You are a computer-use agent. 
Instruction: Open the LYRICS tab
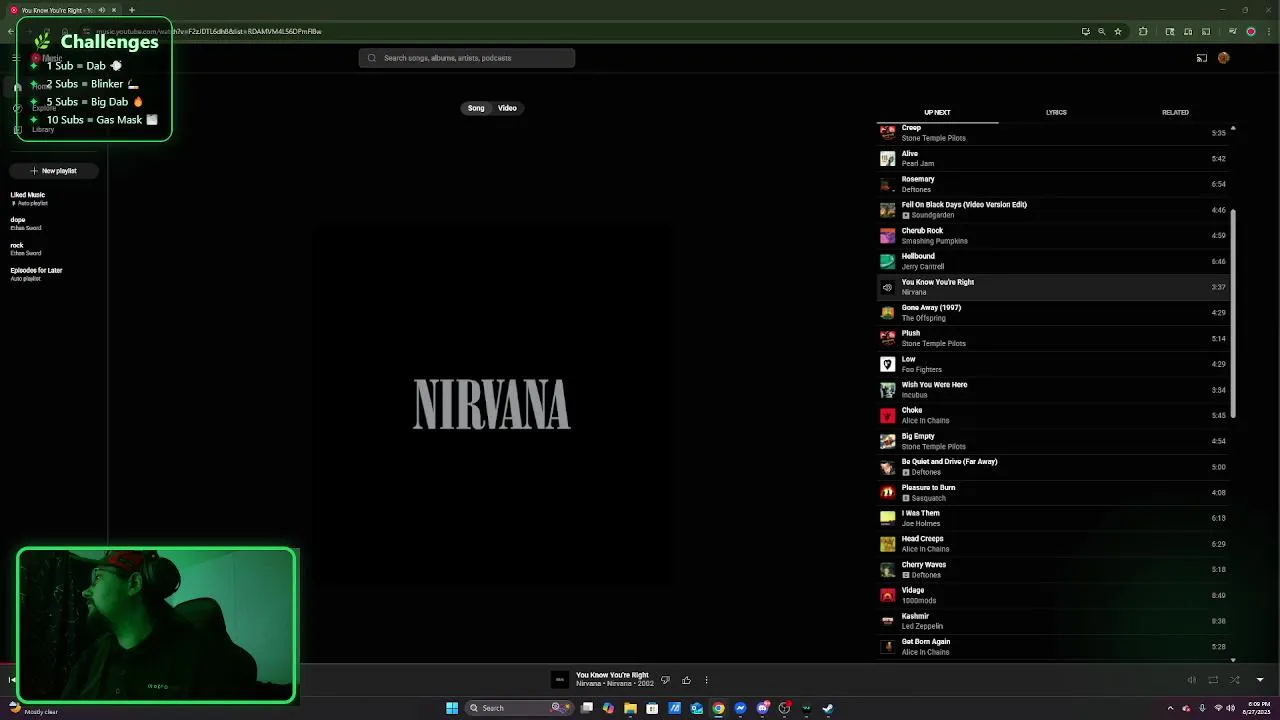[x=1056, y=113]
